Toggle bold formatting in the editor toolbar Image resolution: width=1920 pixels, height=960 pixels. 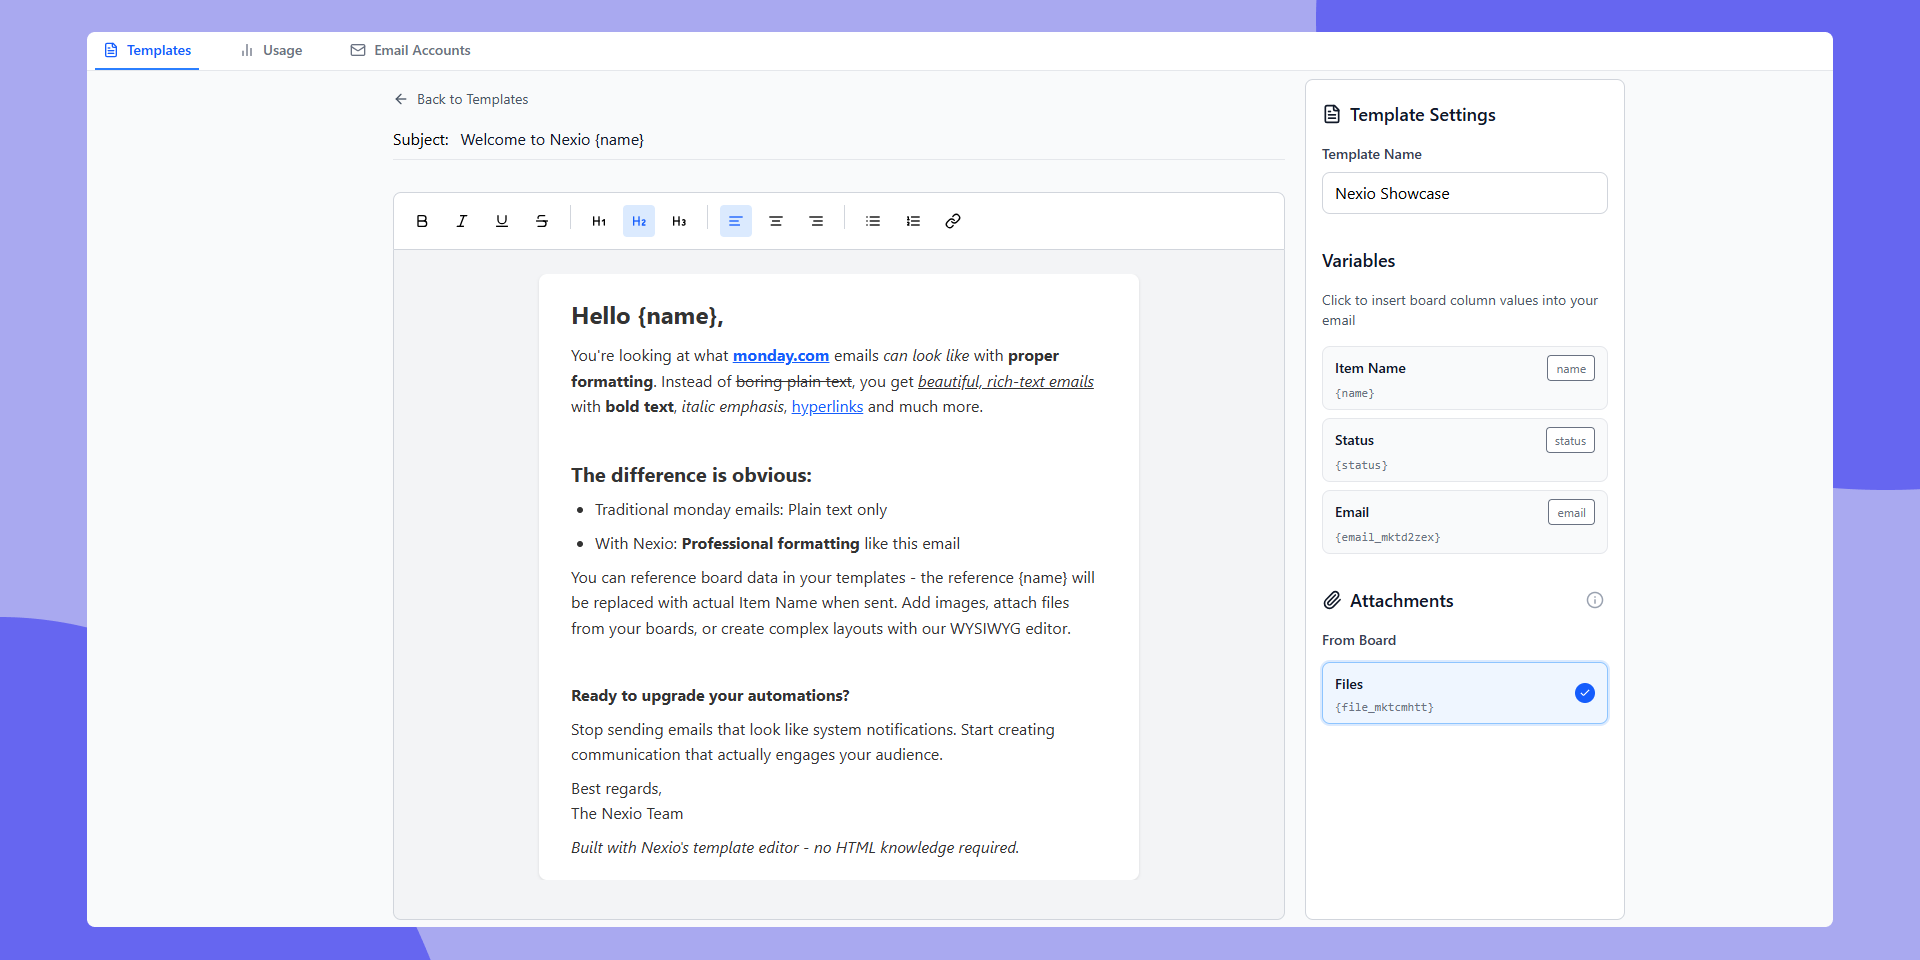click(422, 221)
